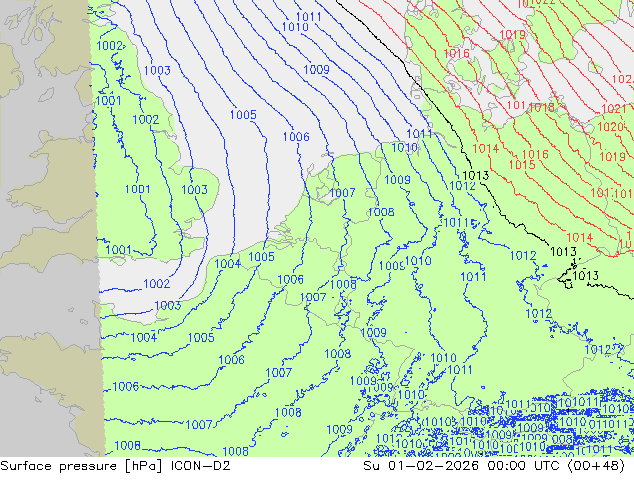Image resolution: width=634 pixels, height=490 pixels.
Task: Click the "ICON-D2" model name in caption
Action: point(201,466)
